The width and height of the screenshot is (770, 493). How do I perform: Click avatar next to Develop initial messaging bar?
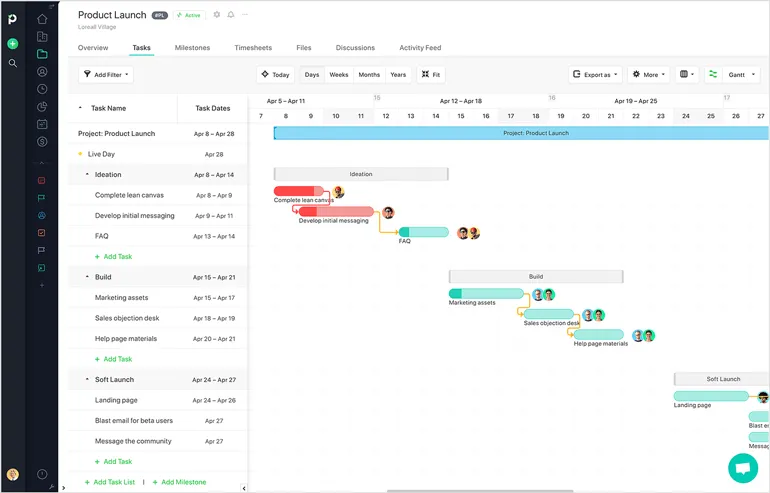pos(388,213)
